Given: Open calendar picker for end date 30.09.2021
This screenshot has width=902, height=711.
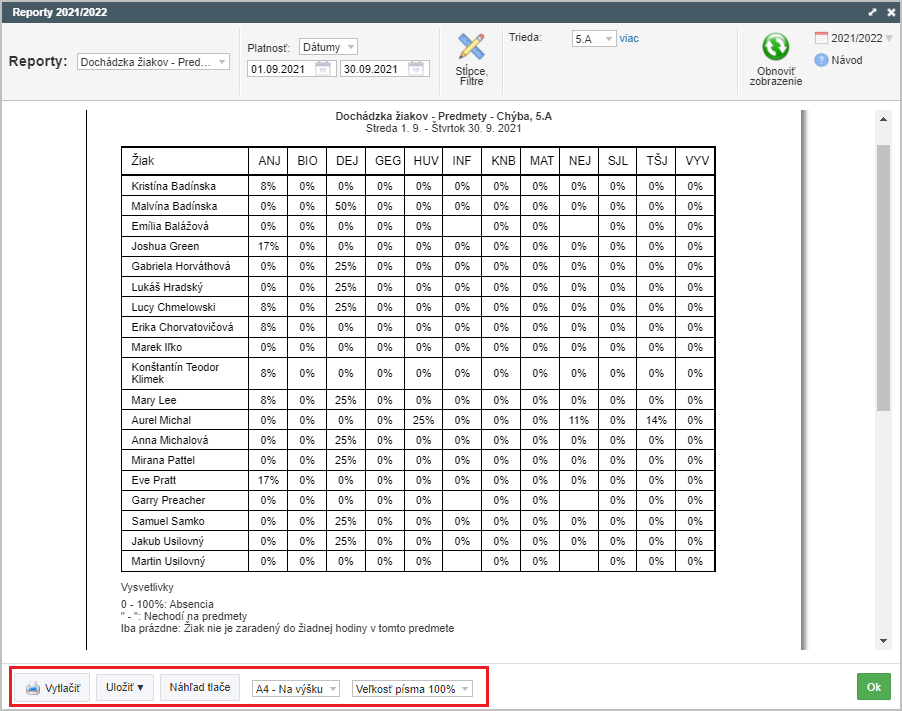Looking at the screenshot, I should click(416, 69).
